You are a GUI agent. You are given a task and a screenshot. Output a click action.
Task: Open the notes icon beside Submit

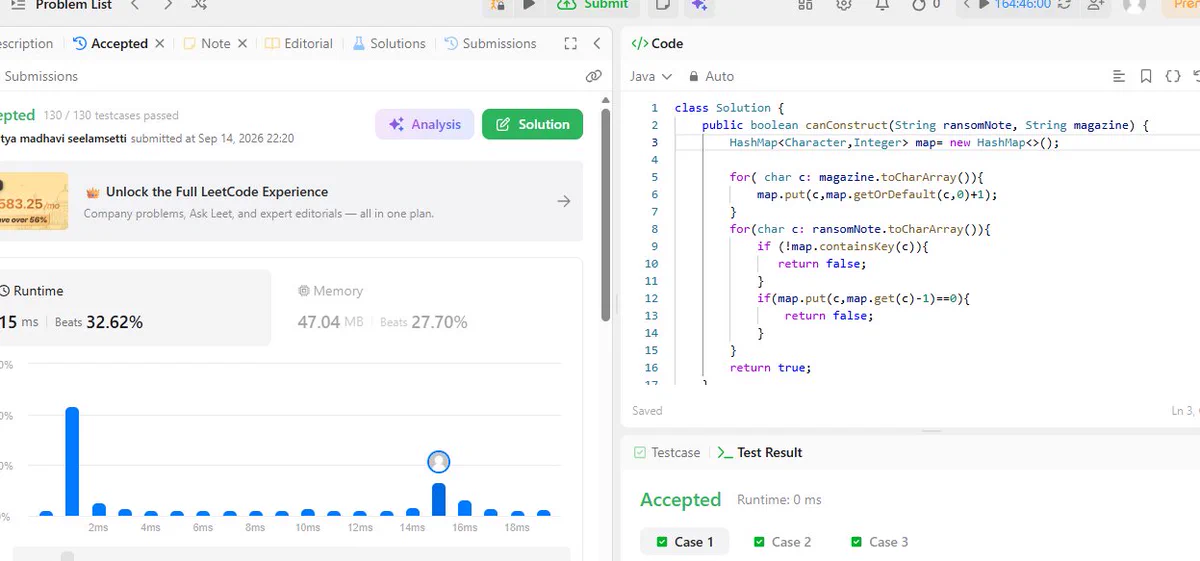[662, 5]
